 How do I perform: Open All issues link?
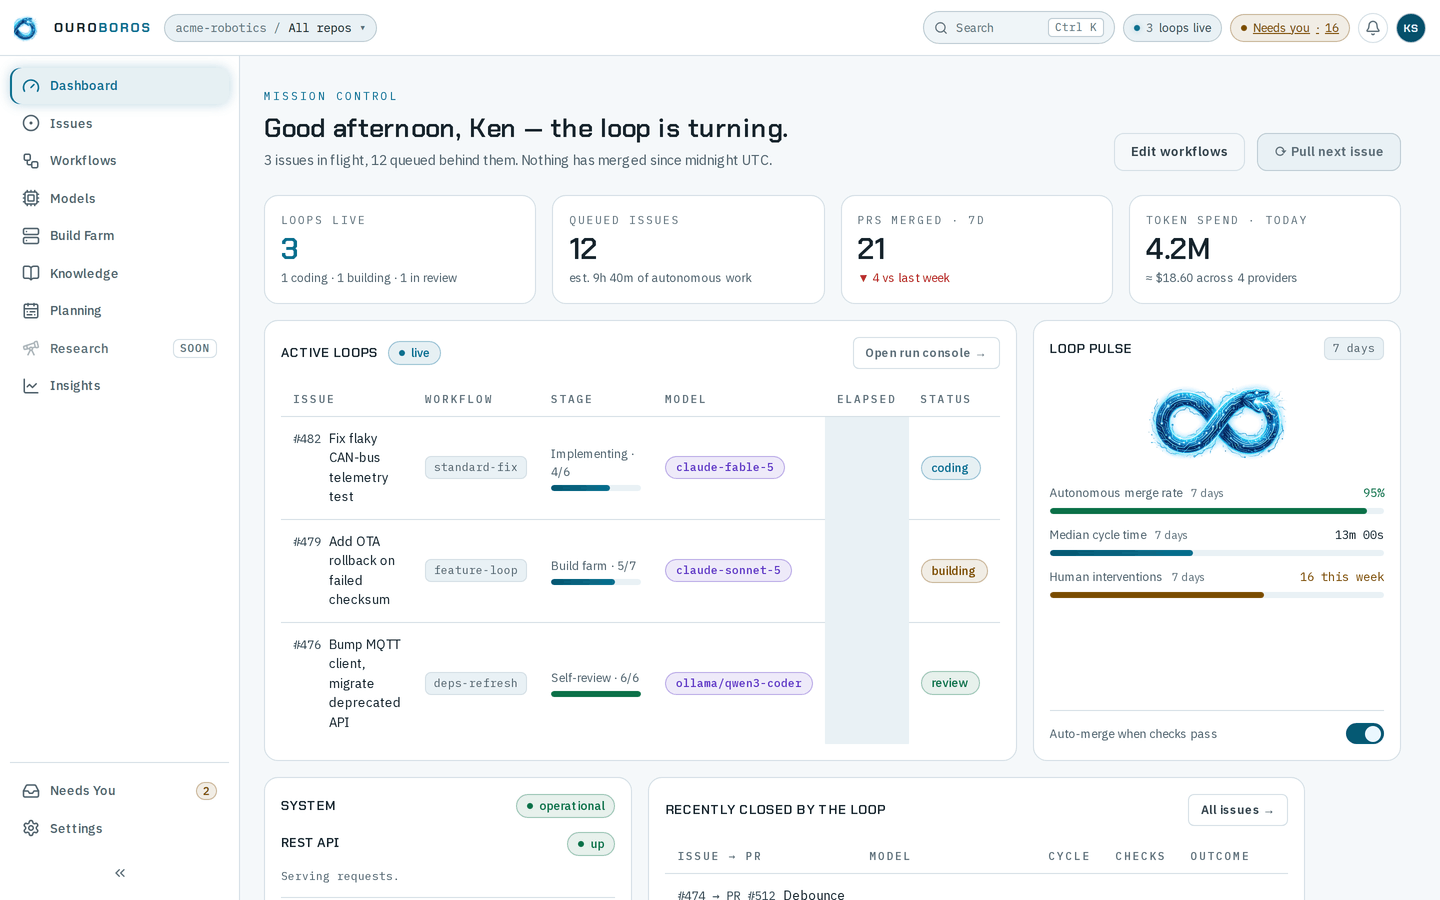[x=1237, y=810]
